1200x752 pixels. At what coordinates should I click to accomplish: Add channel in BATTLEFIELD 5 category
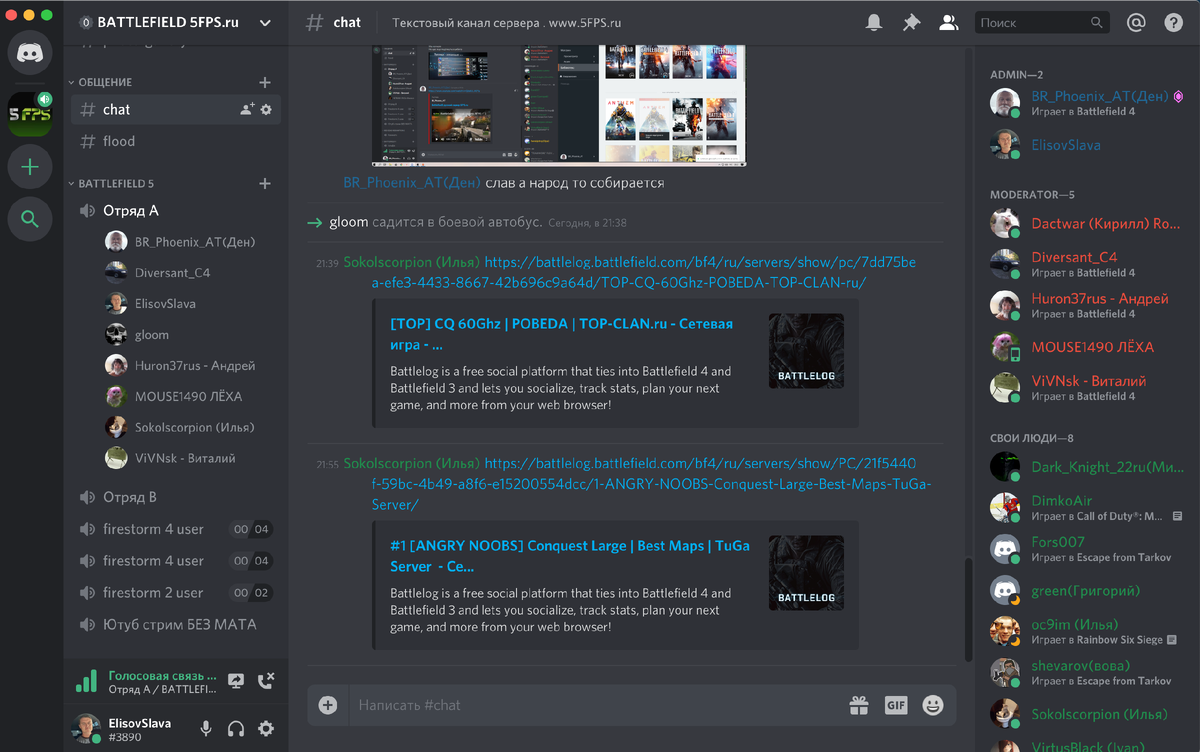(x=265, y=184)
